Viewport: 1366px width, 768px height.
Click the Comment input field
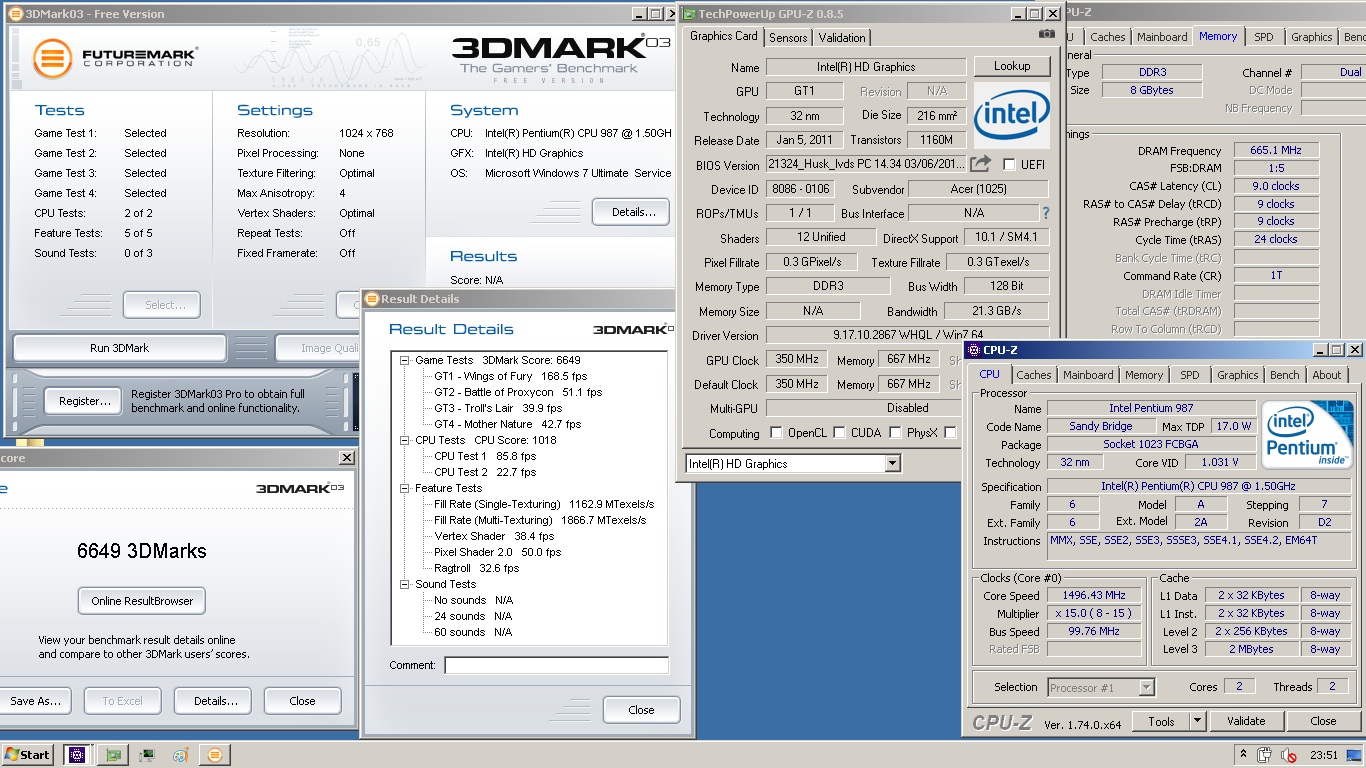(556, 665)
